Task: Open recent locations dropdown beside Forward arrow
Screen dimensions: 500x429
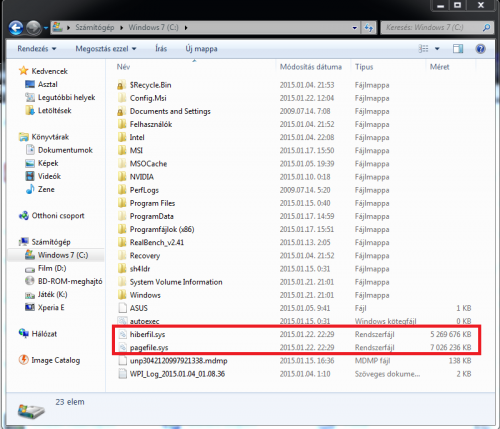Action: point(45,28)
